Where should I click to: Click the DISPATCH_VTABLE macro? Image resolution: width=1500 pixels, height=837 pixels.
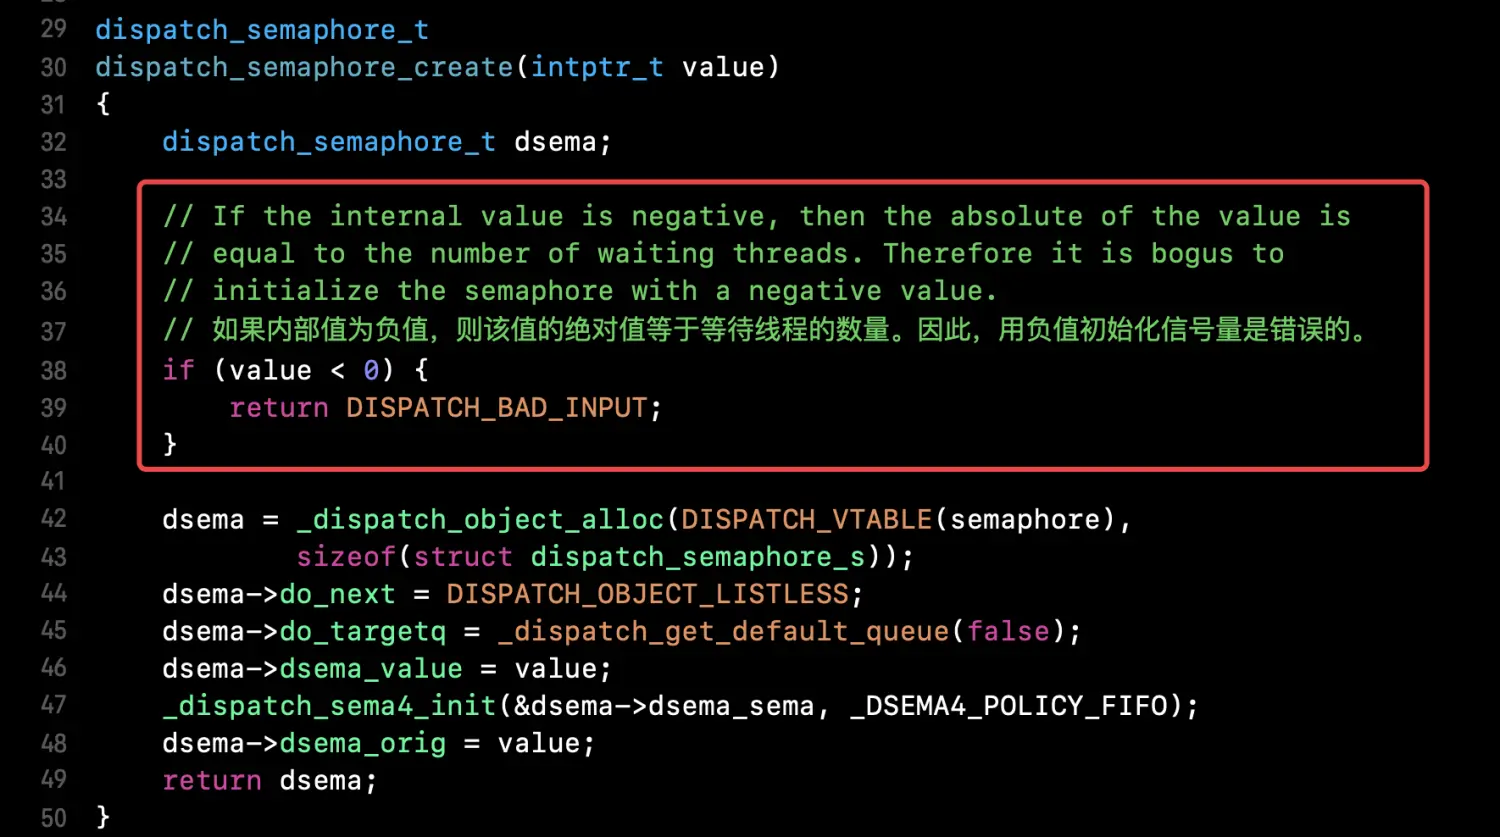806,519
